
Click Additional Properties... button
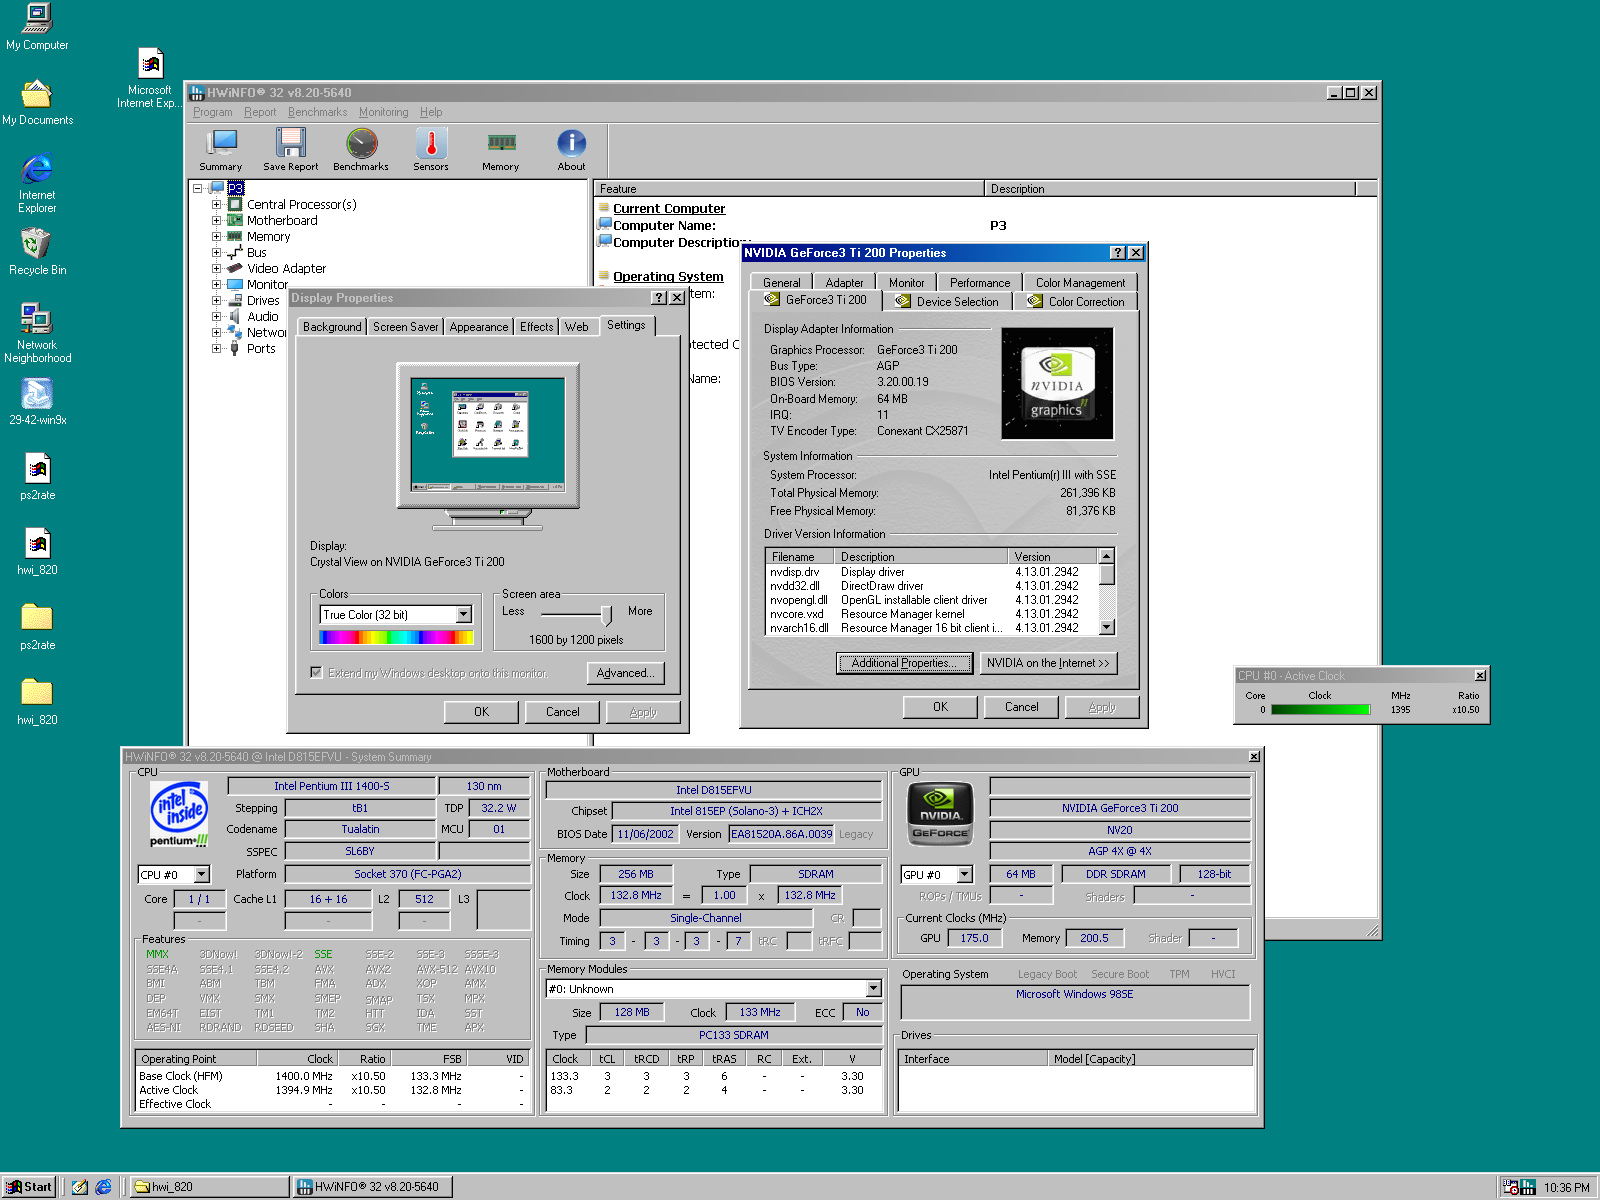pyautogui.click(x=904, y=663)
